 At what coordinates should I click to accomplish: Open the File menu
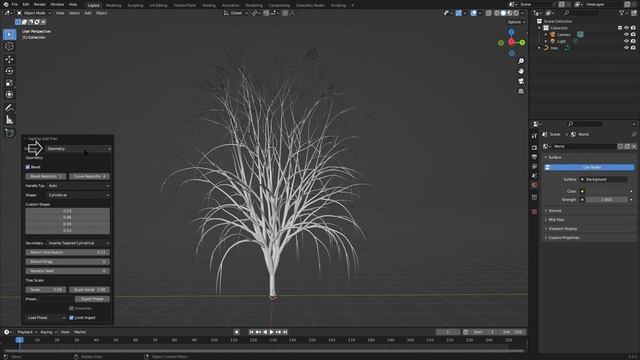pyautogui.click(x=15, y=4)
